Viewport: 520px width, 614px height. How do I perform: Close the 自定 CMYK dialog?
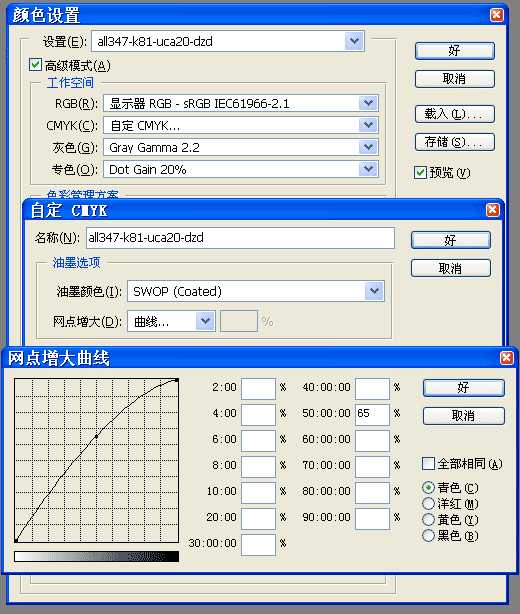pos(493,210)
